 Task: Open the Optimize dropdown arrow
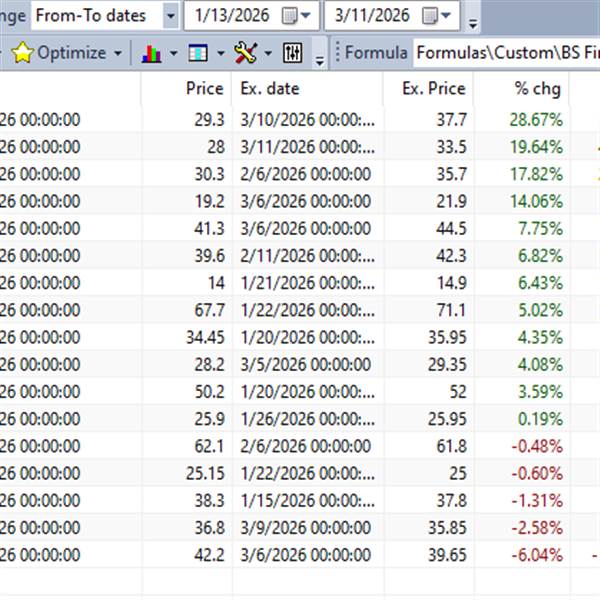(118, 53)
